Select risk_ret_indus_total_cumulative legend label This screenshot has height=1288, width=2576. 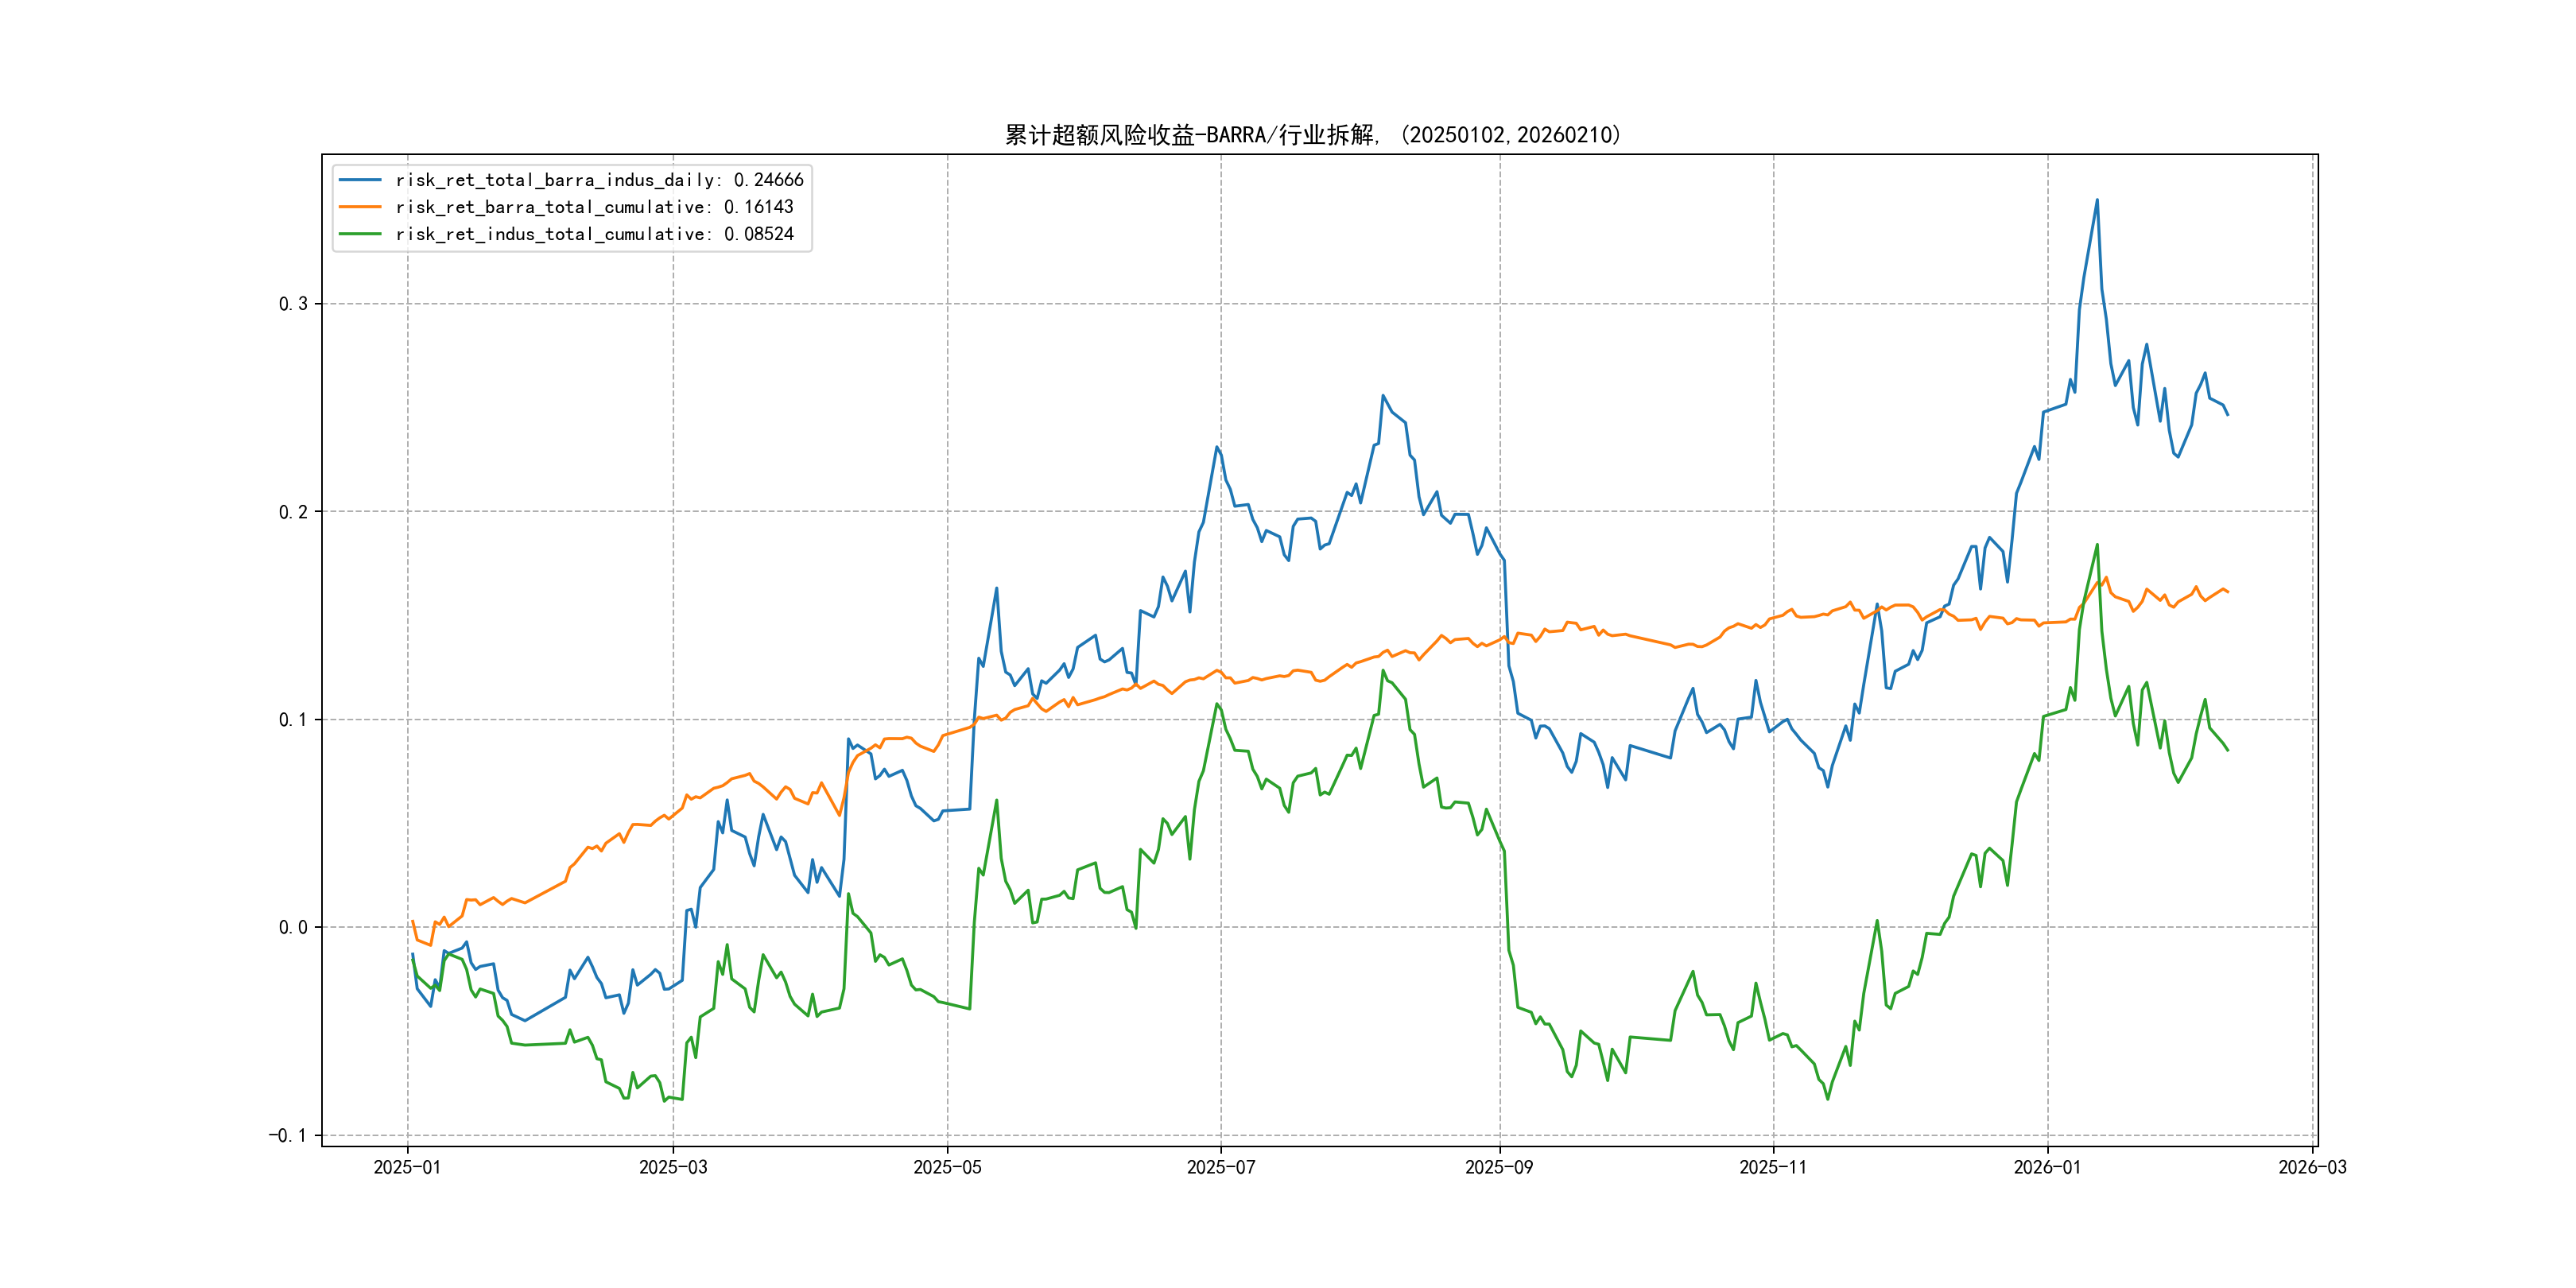pyautogui.click(x=594, y=234)
